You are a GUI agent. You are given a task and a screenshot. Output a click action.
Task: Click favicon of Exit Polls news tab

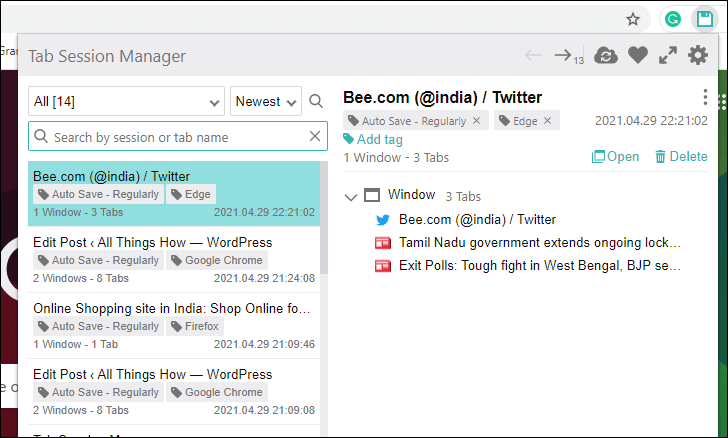(x=383, y=266)
